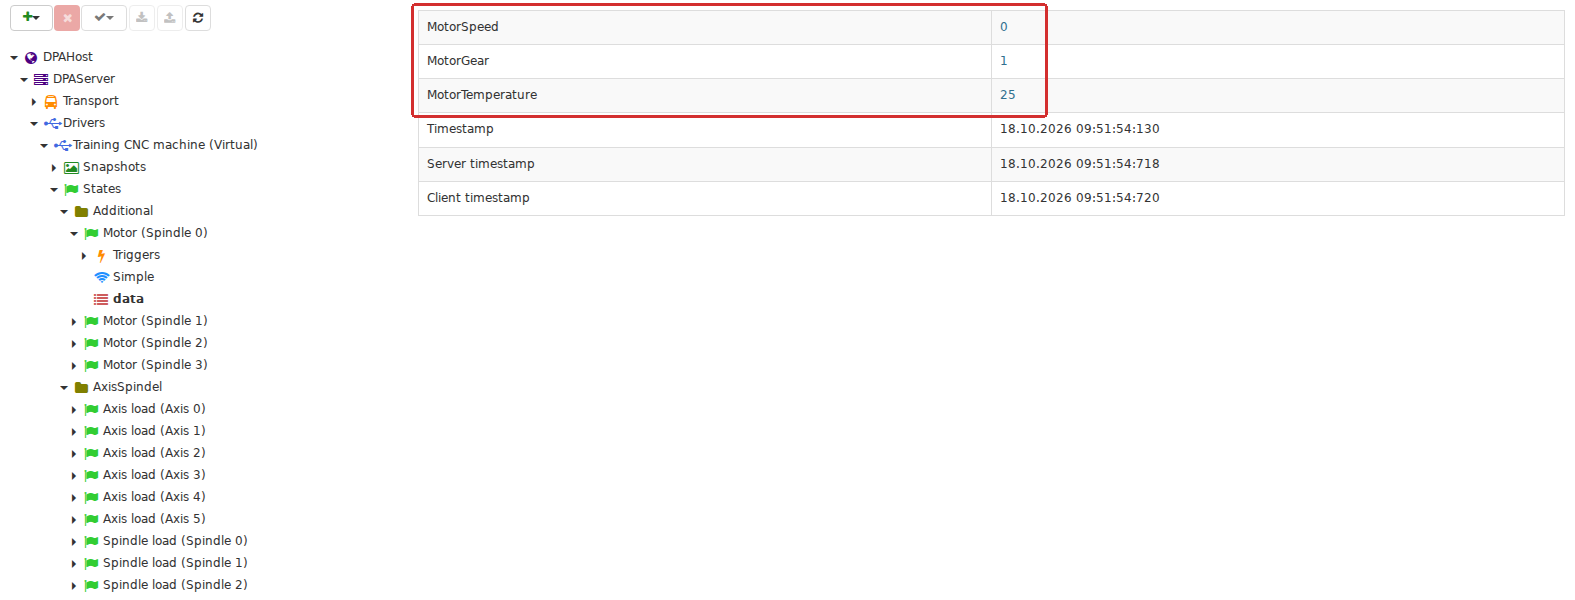Select Motor (Spindle 3) in tree
1575x600 pixels.
(155, 365)
